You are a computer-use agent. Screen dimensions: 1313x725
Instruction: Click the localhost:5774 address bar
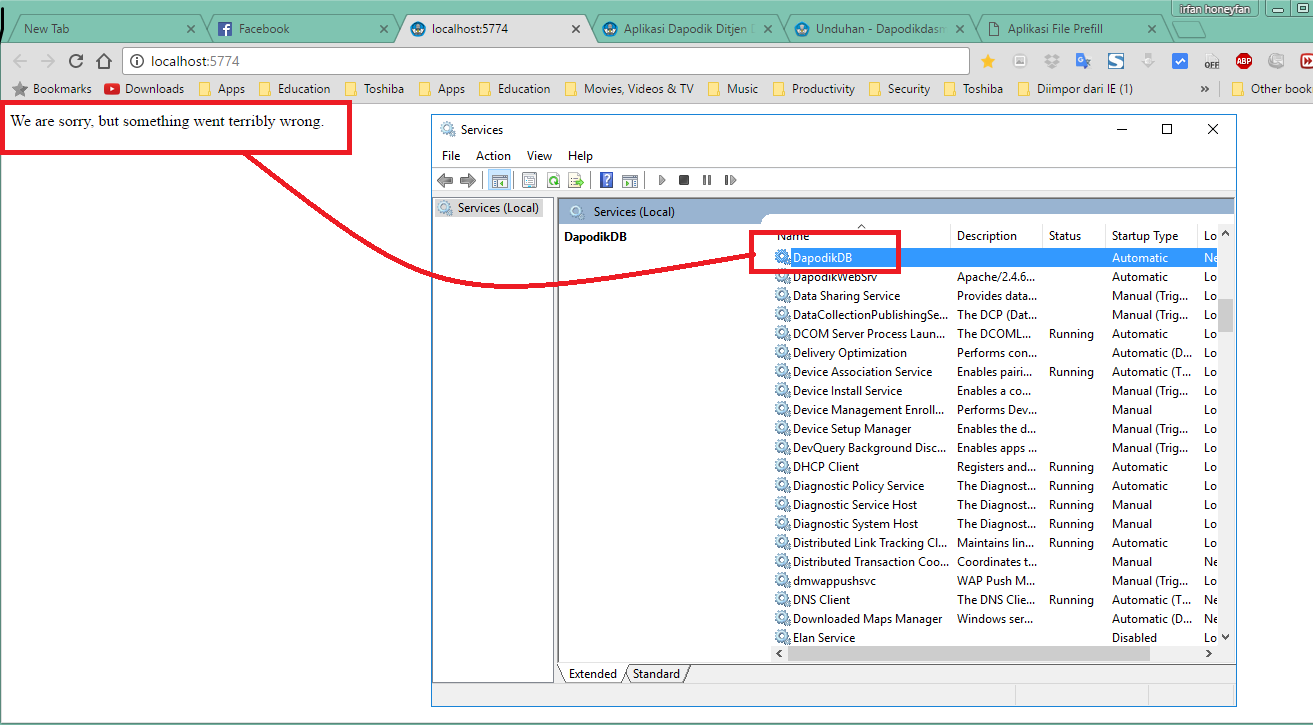545,61
